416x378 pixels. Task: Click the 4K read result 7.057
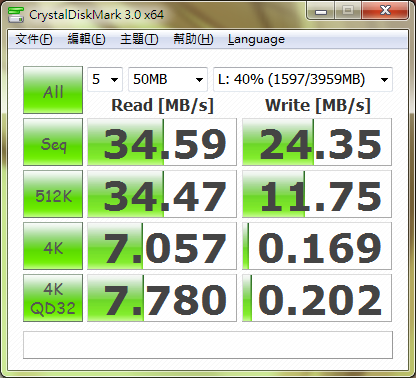point(162,246)
